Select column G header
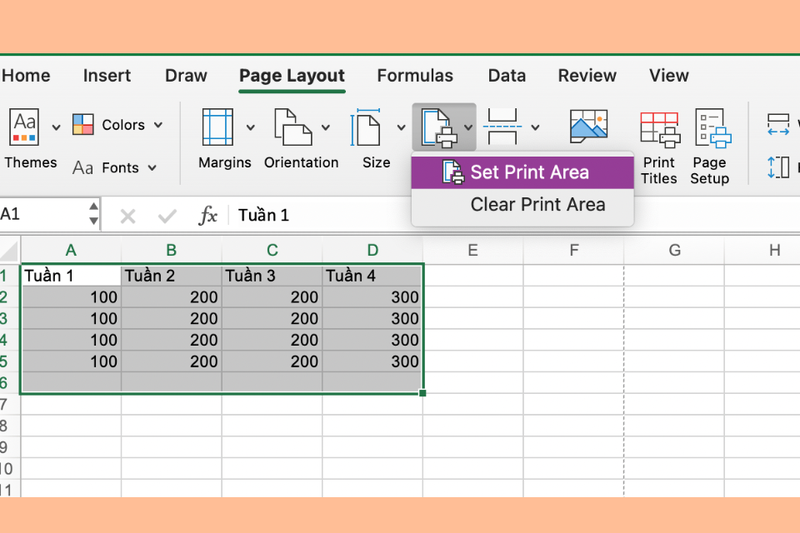800x533 pixels. [x=674, y=250]
